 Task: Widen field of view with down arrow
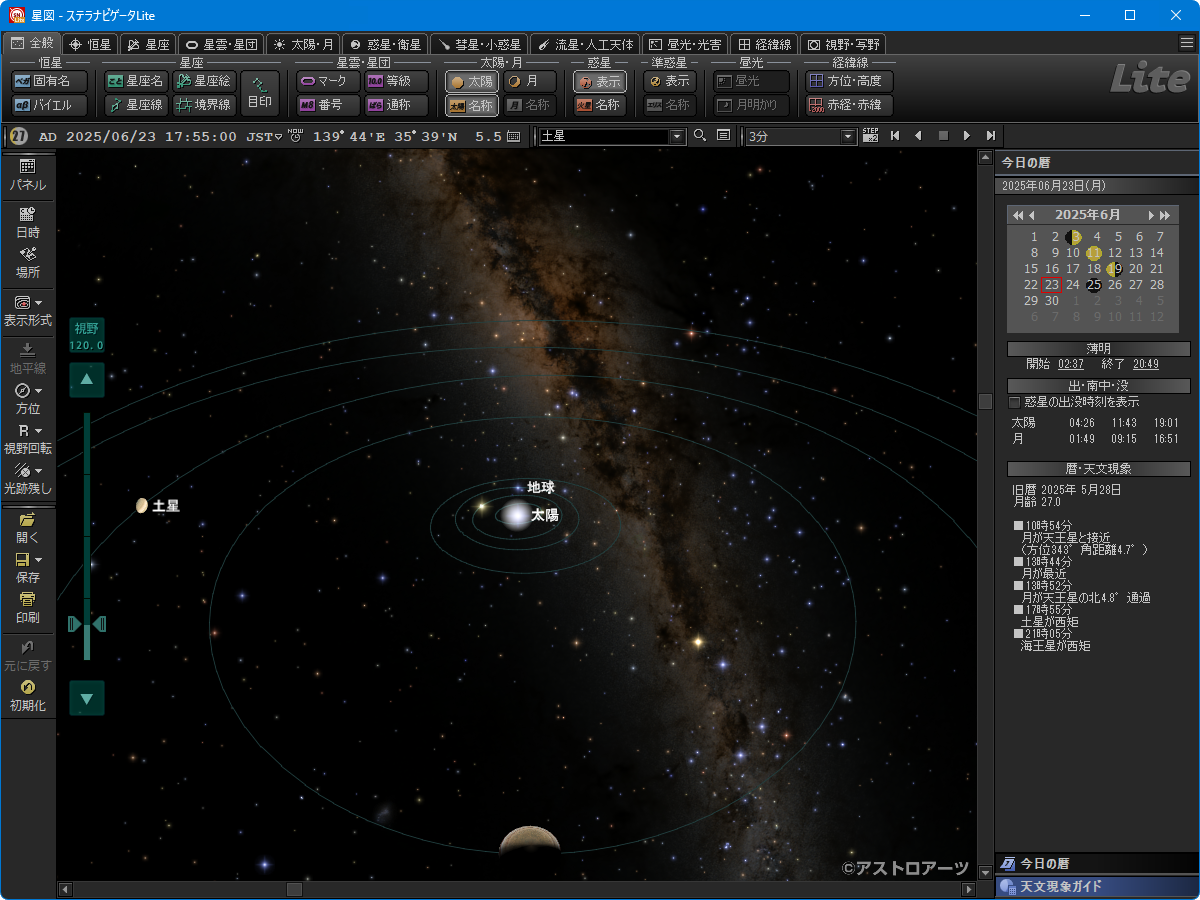click(87, 698)
